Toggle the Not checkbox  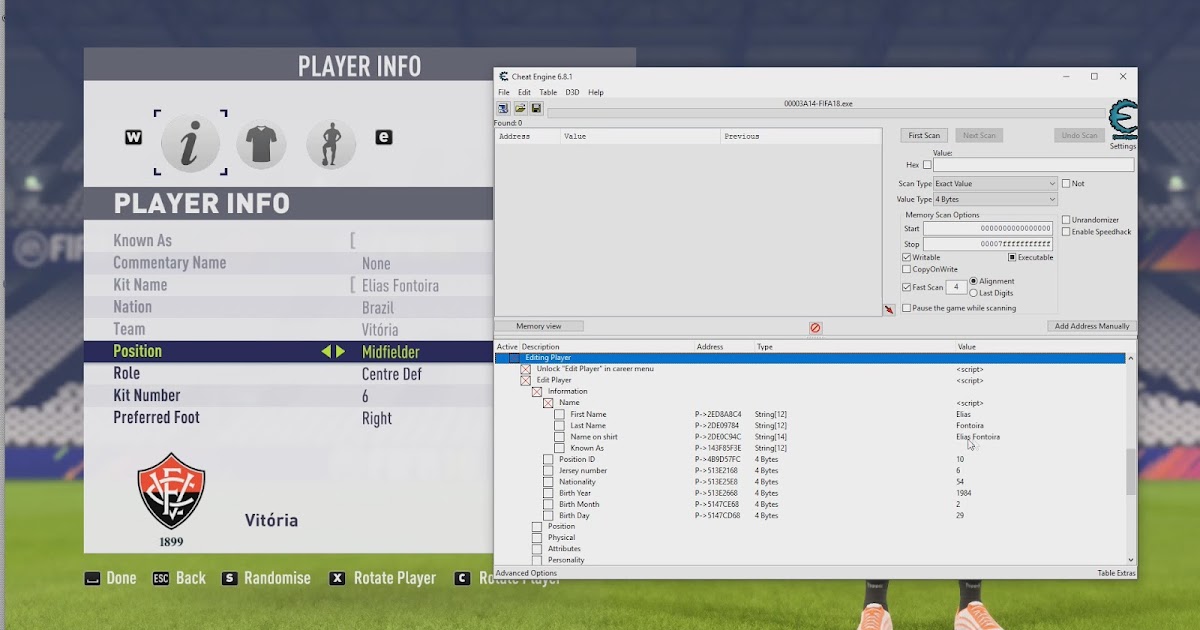1066,184
